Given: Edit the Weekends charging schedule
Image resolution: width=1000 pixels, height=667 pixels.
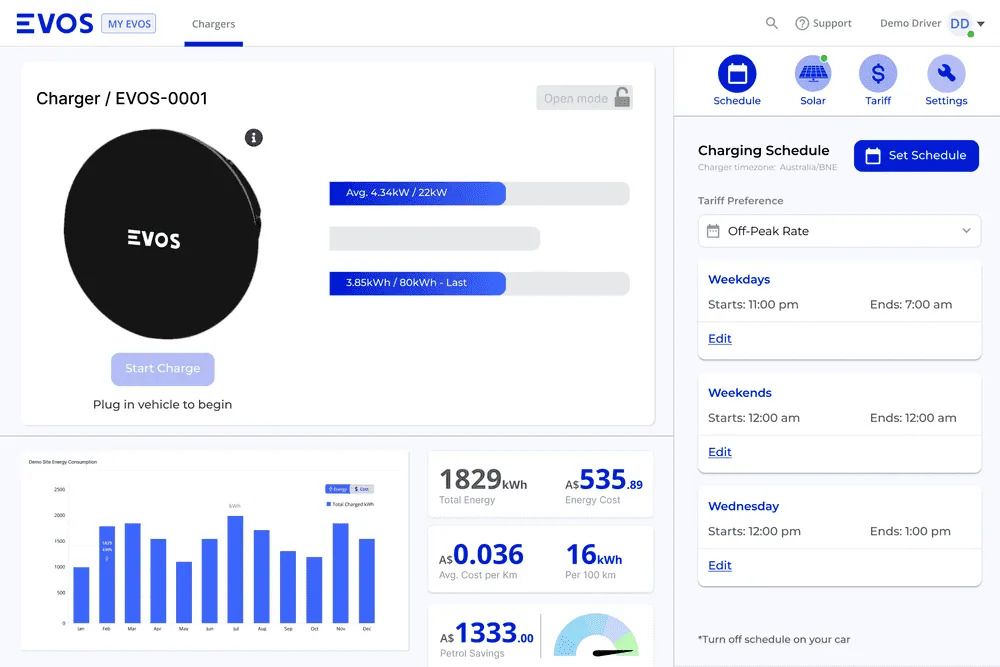Looking at the screenshot, I should click(x=719, y=452).
